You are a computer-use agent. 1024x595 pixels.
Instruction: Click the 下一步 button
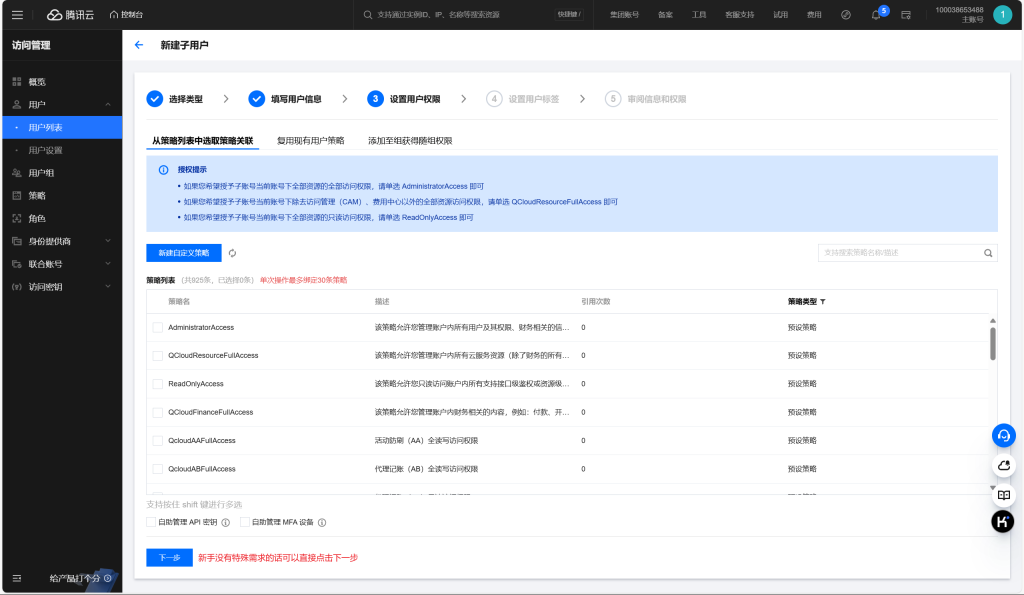(x=169, y=557)
